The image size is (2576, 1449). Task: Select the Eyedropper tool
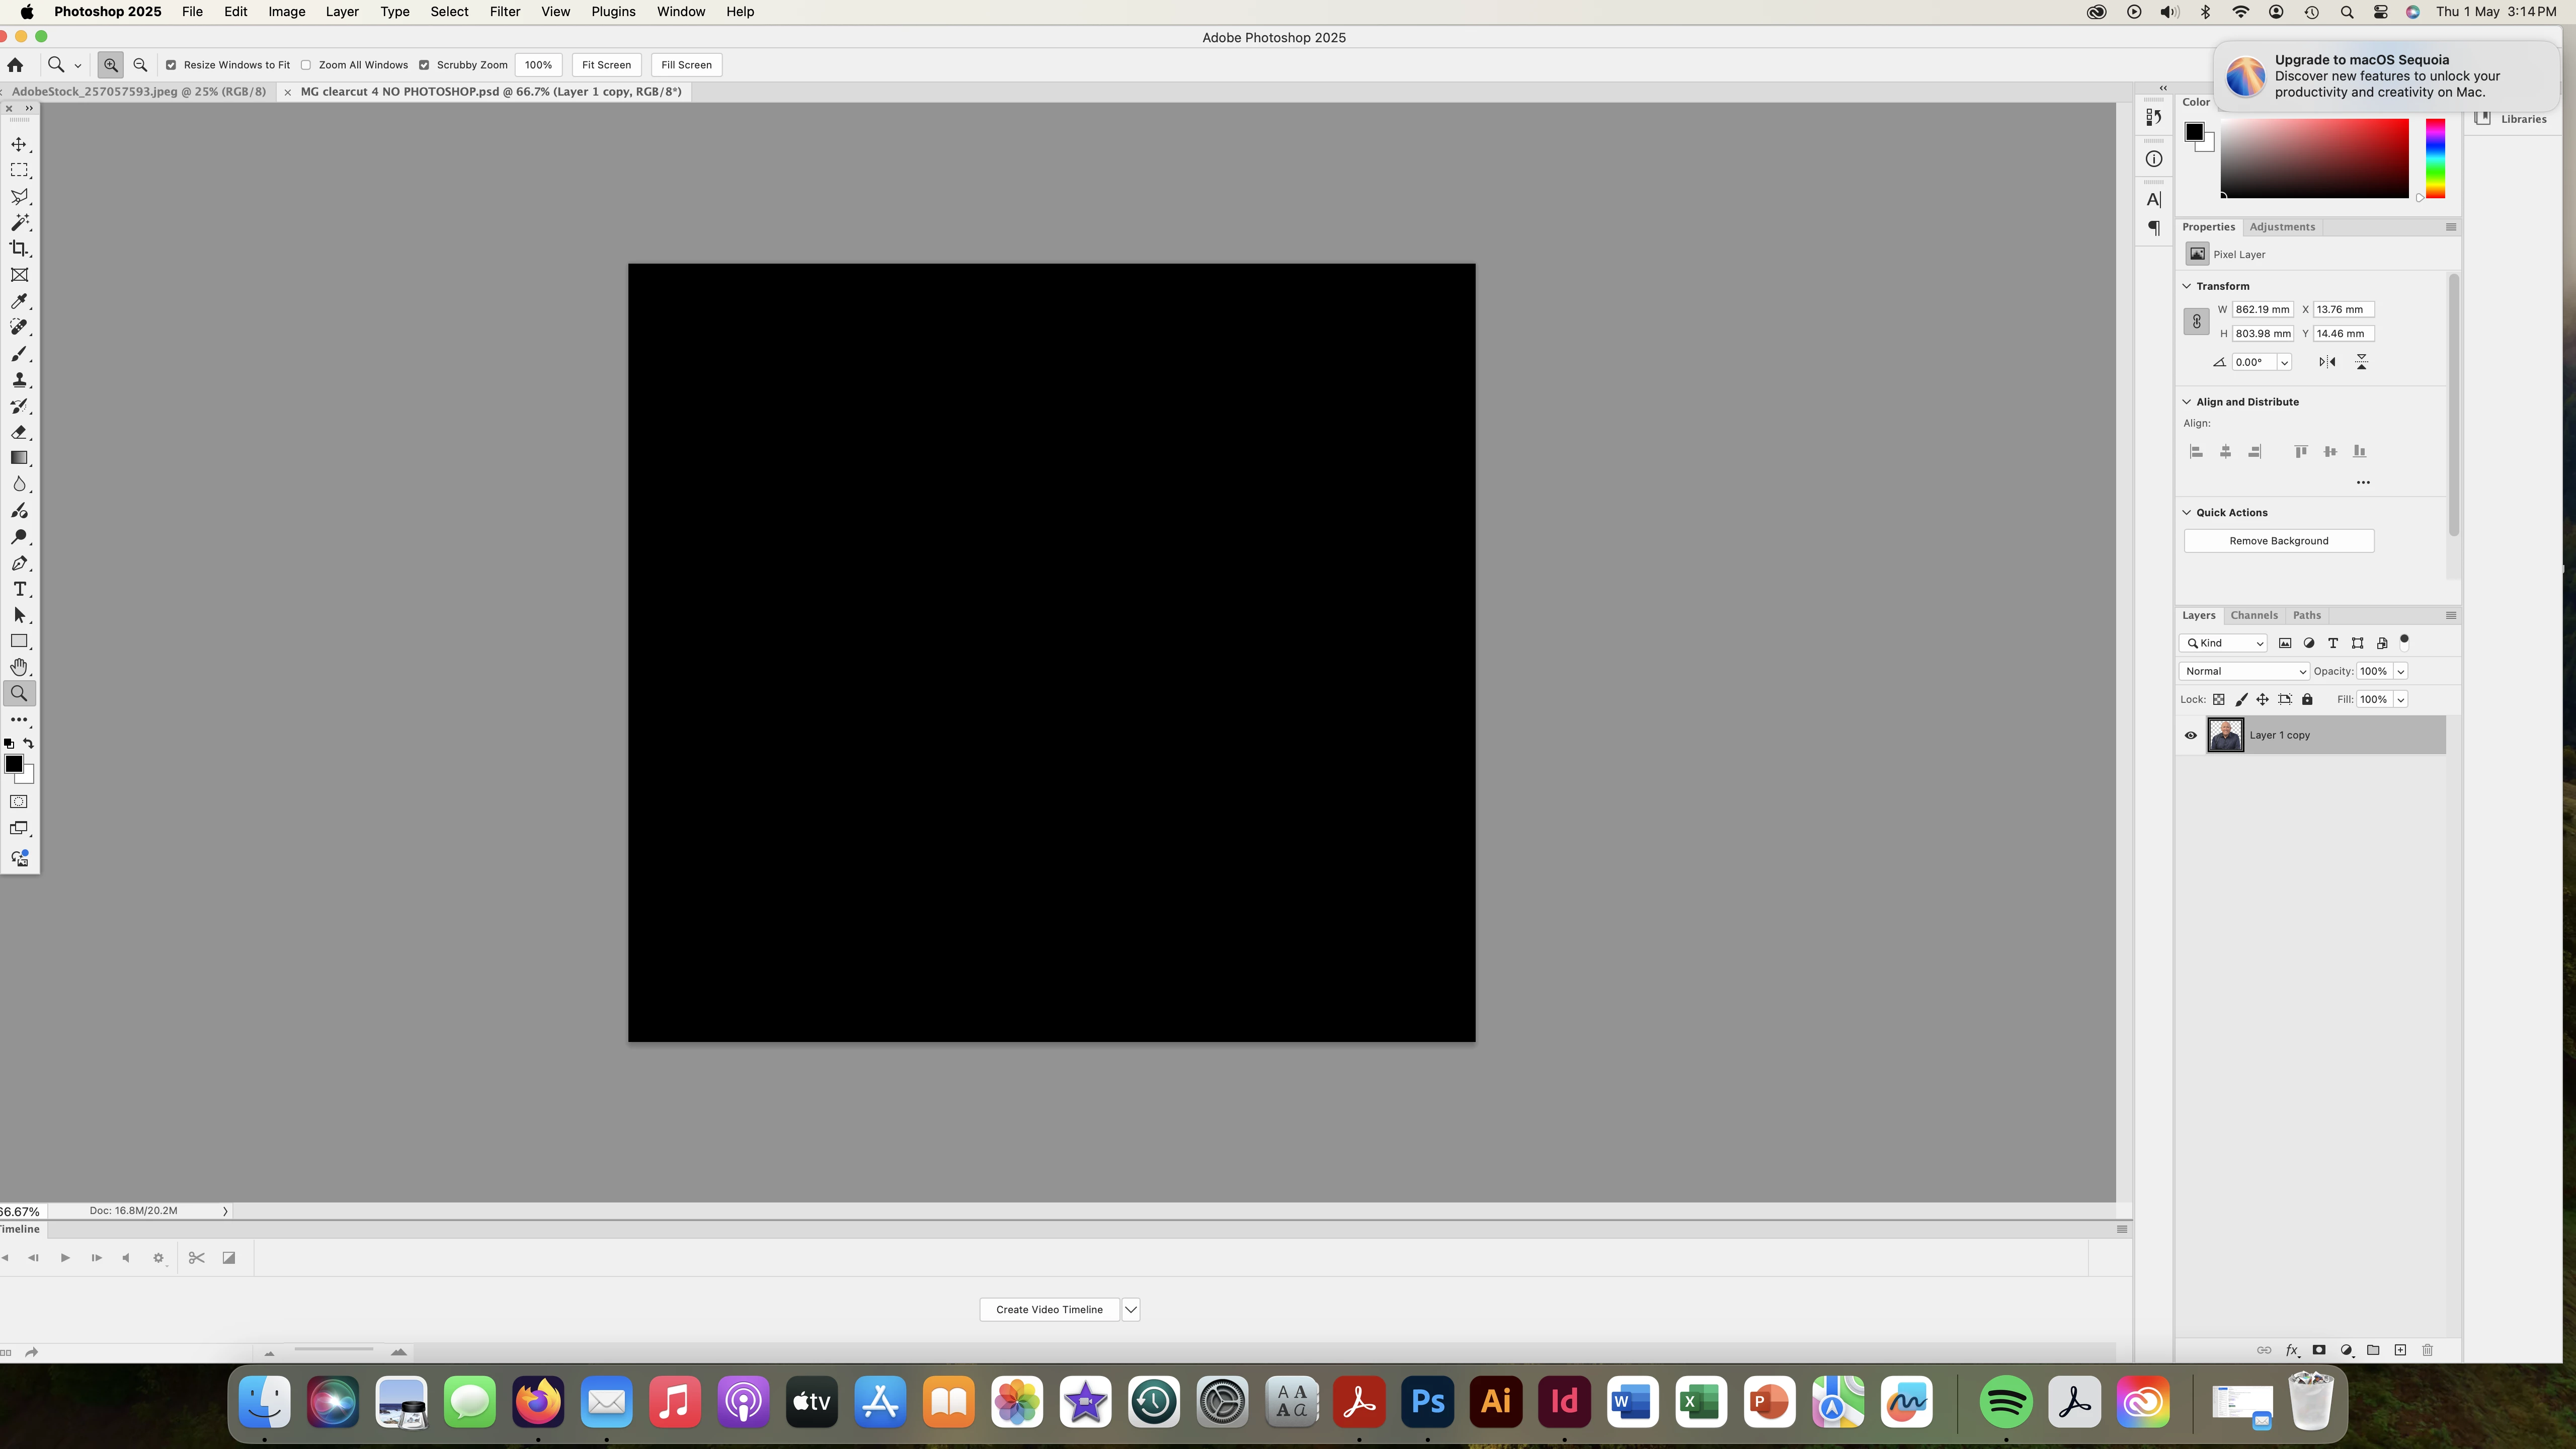pos(19,301)
